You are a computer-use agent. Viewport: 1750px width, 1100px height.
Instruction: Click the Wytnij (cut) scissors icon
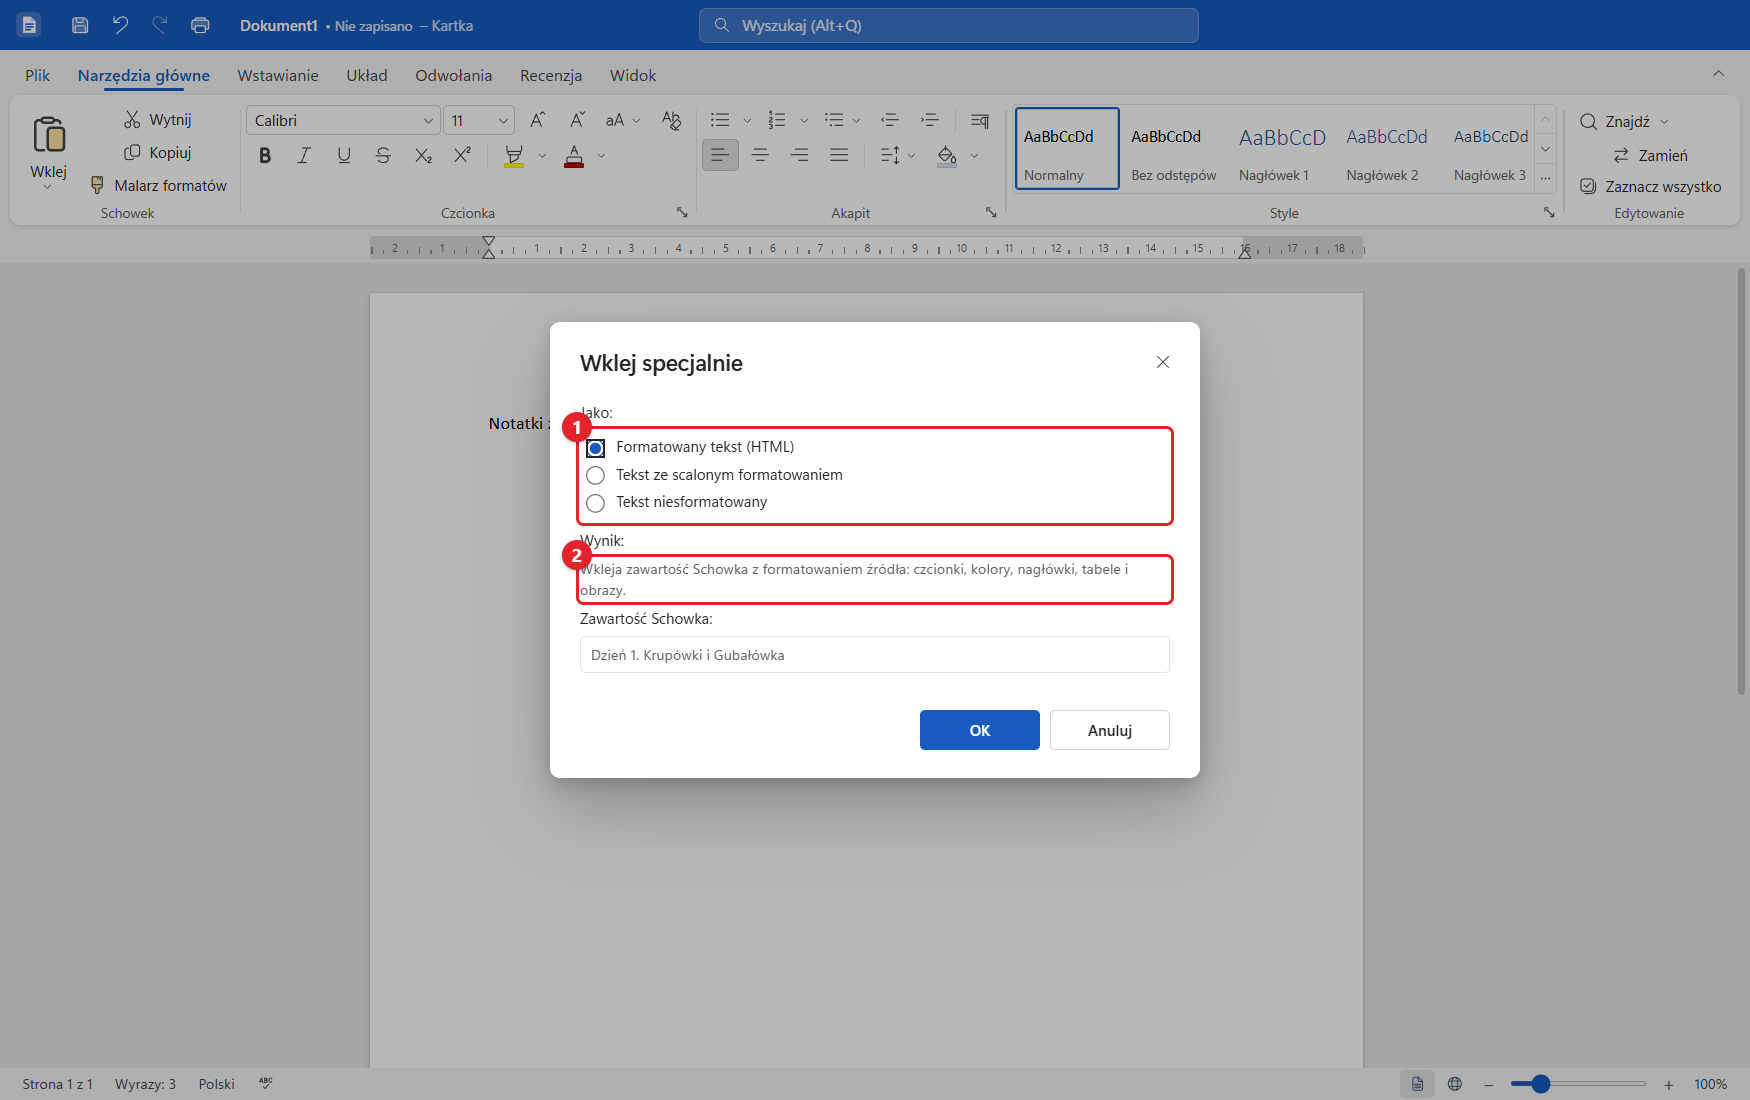[x=132, y=120]
